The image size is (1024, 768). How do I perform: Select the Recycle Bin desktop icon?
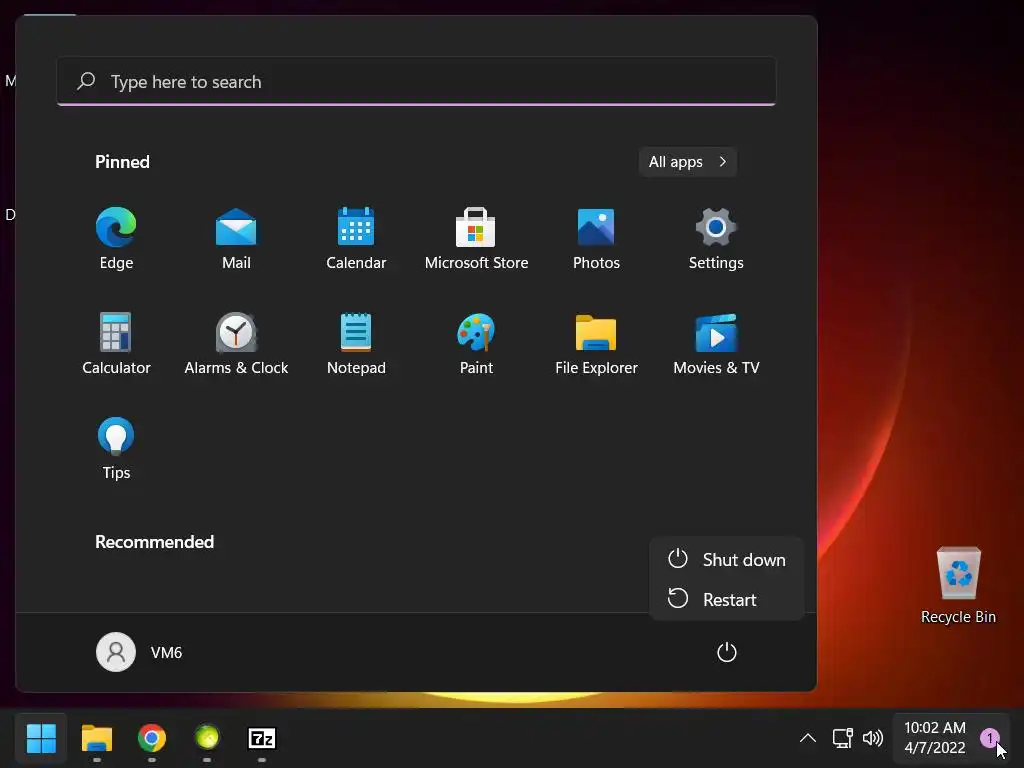pos(958,586)
